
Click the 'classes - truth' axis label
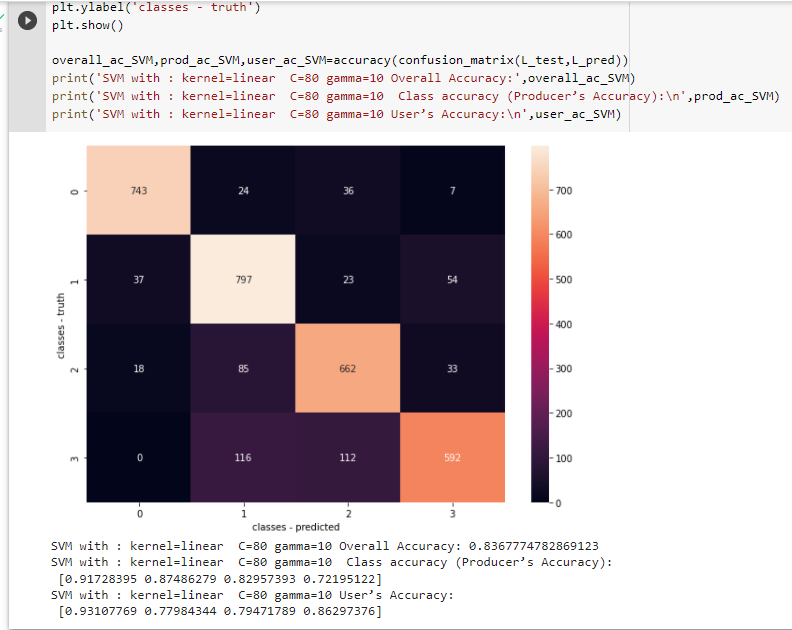click(x=62, y=323)
